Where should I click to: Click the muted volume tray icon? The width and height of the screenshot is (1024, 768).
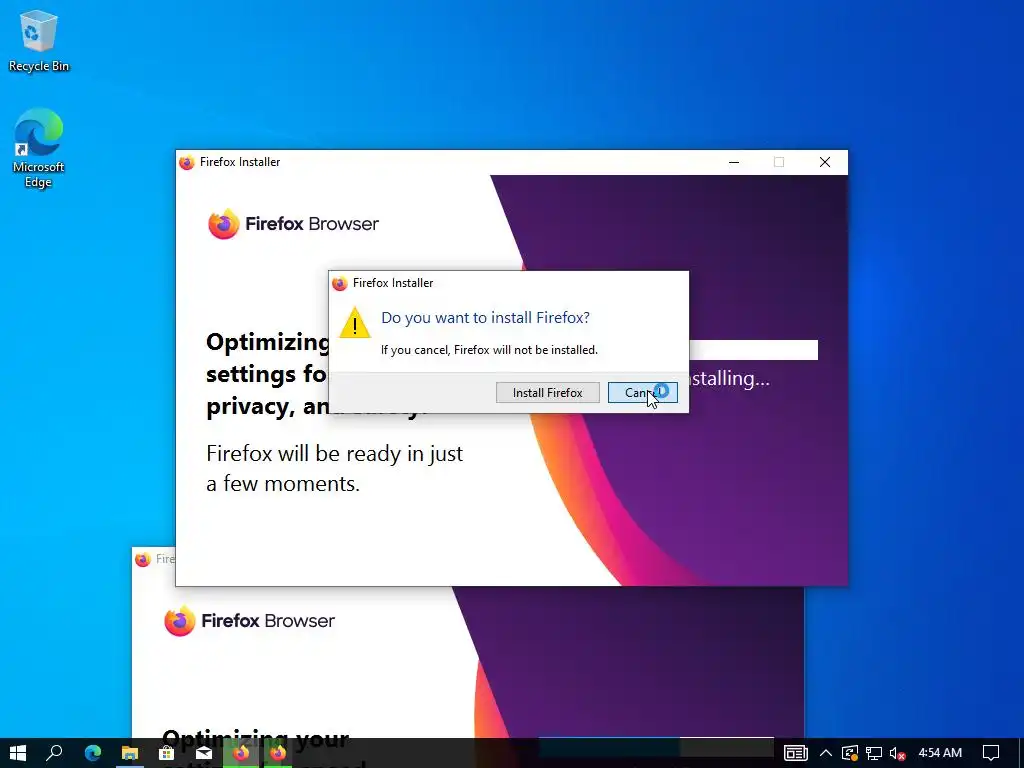[x=897, y=754]
